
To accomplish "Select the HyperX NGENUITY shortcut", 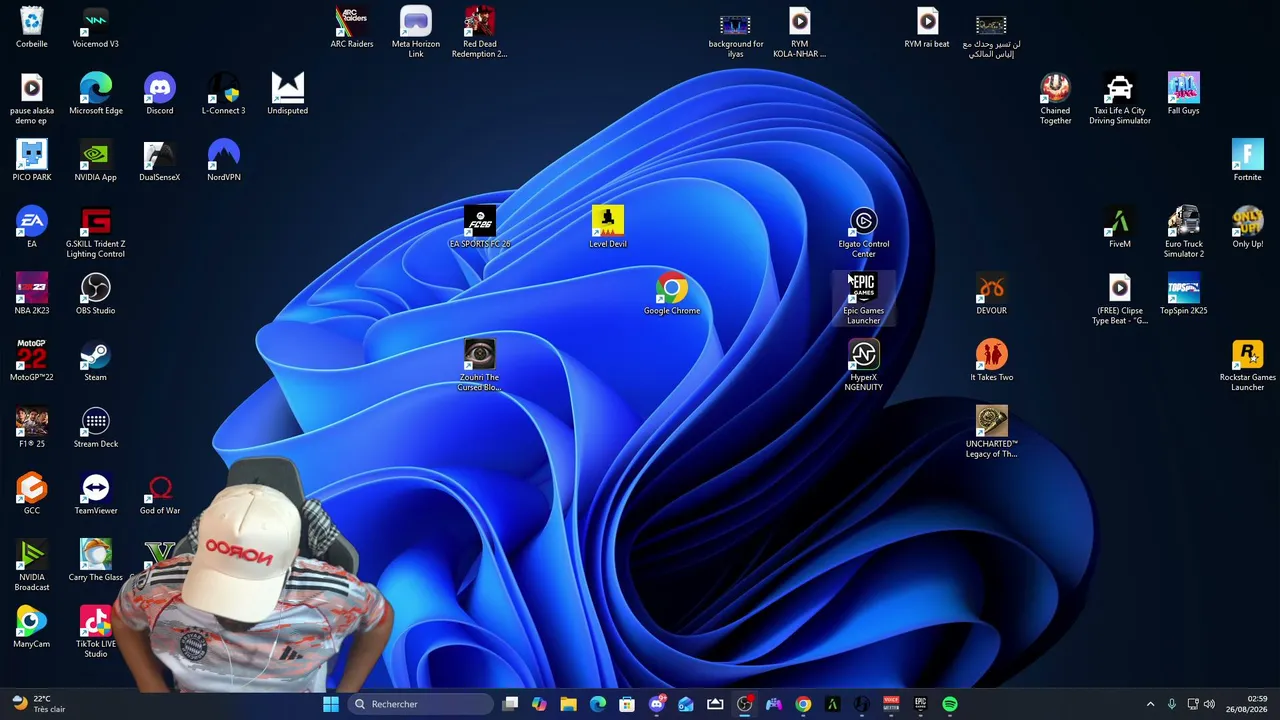I will [864, 366].
